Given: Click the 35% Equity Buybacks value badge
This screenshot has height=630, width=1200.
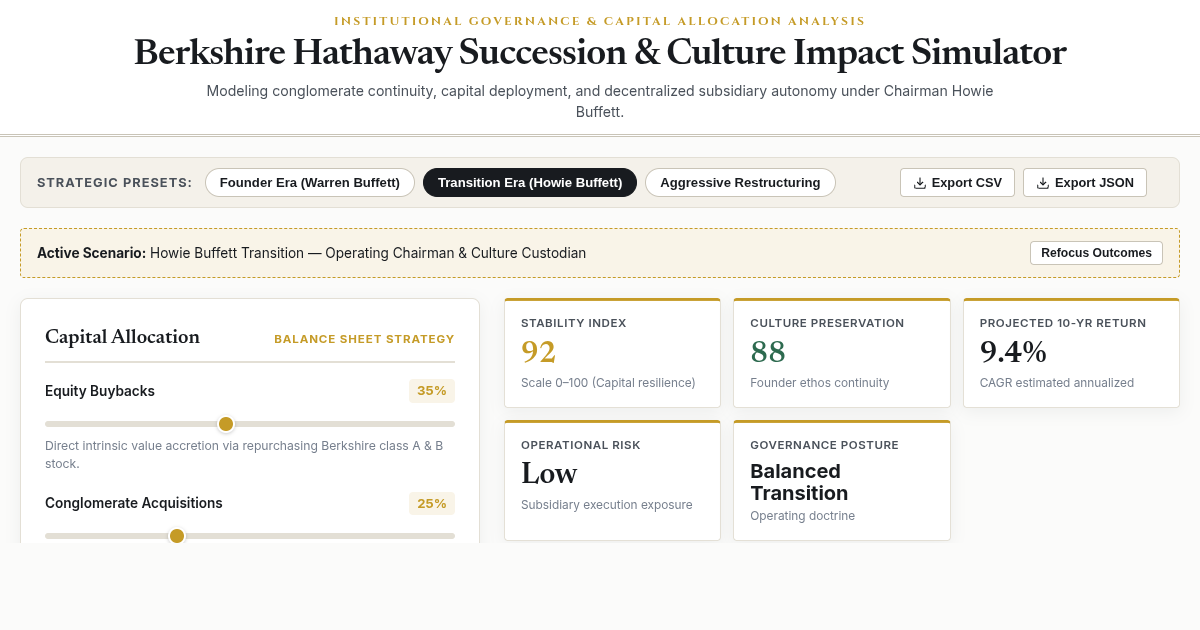Looking at the screenshot, I should 432,391.
